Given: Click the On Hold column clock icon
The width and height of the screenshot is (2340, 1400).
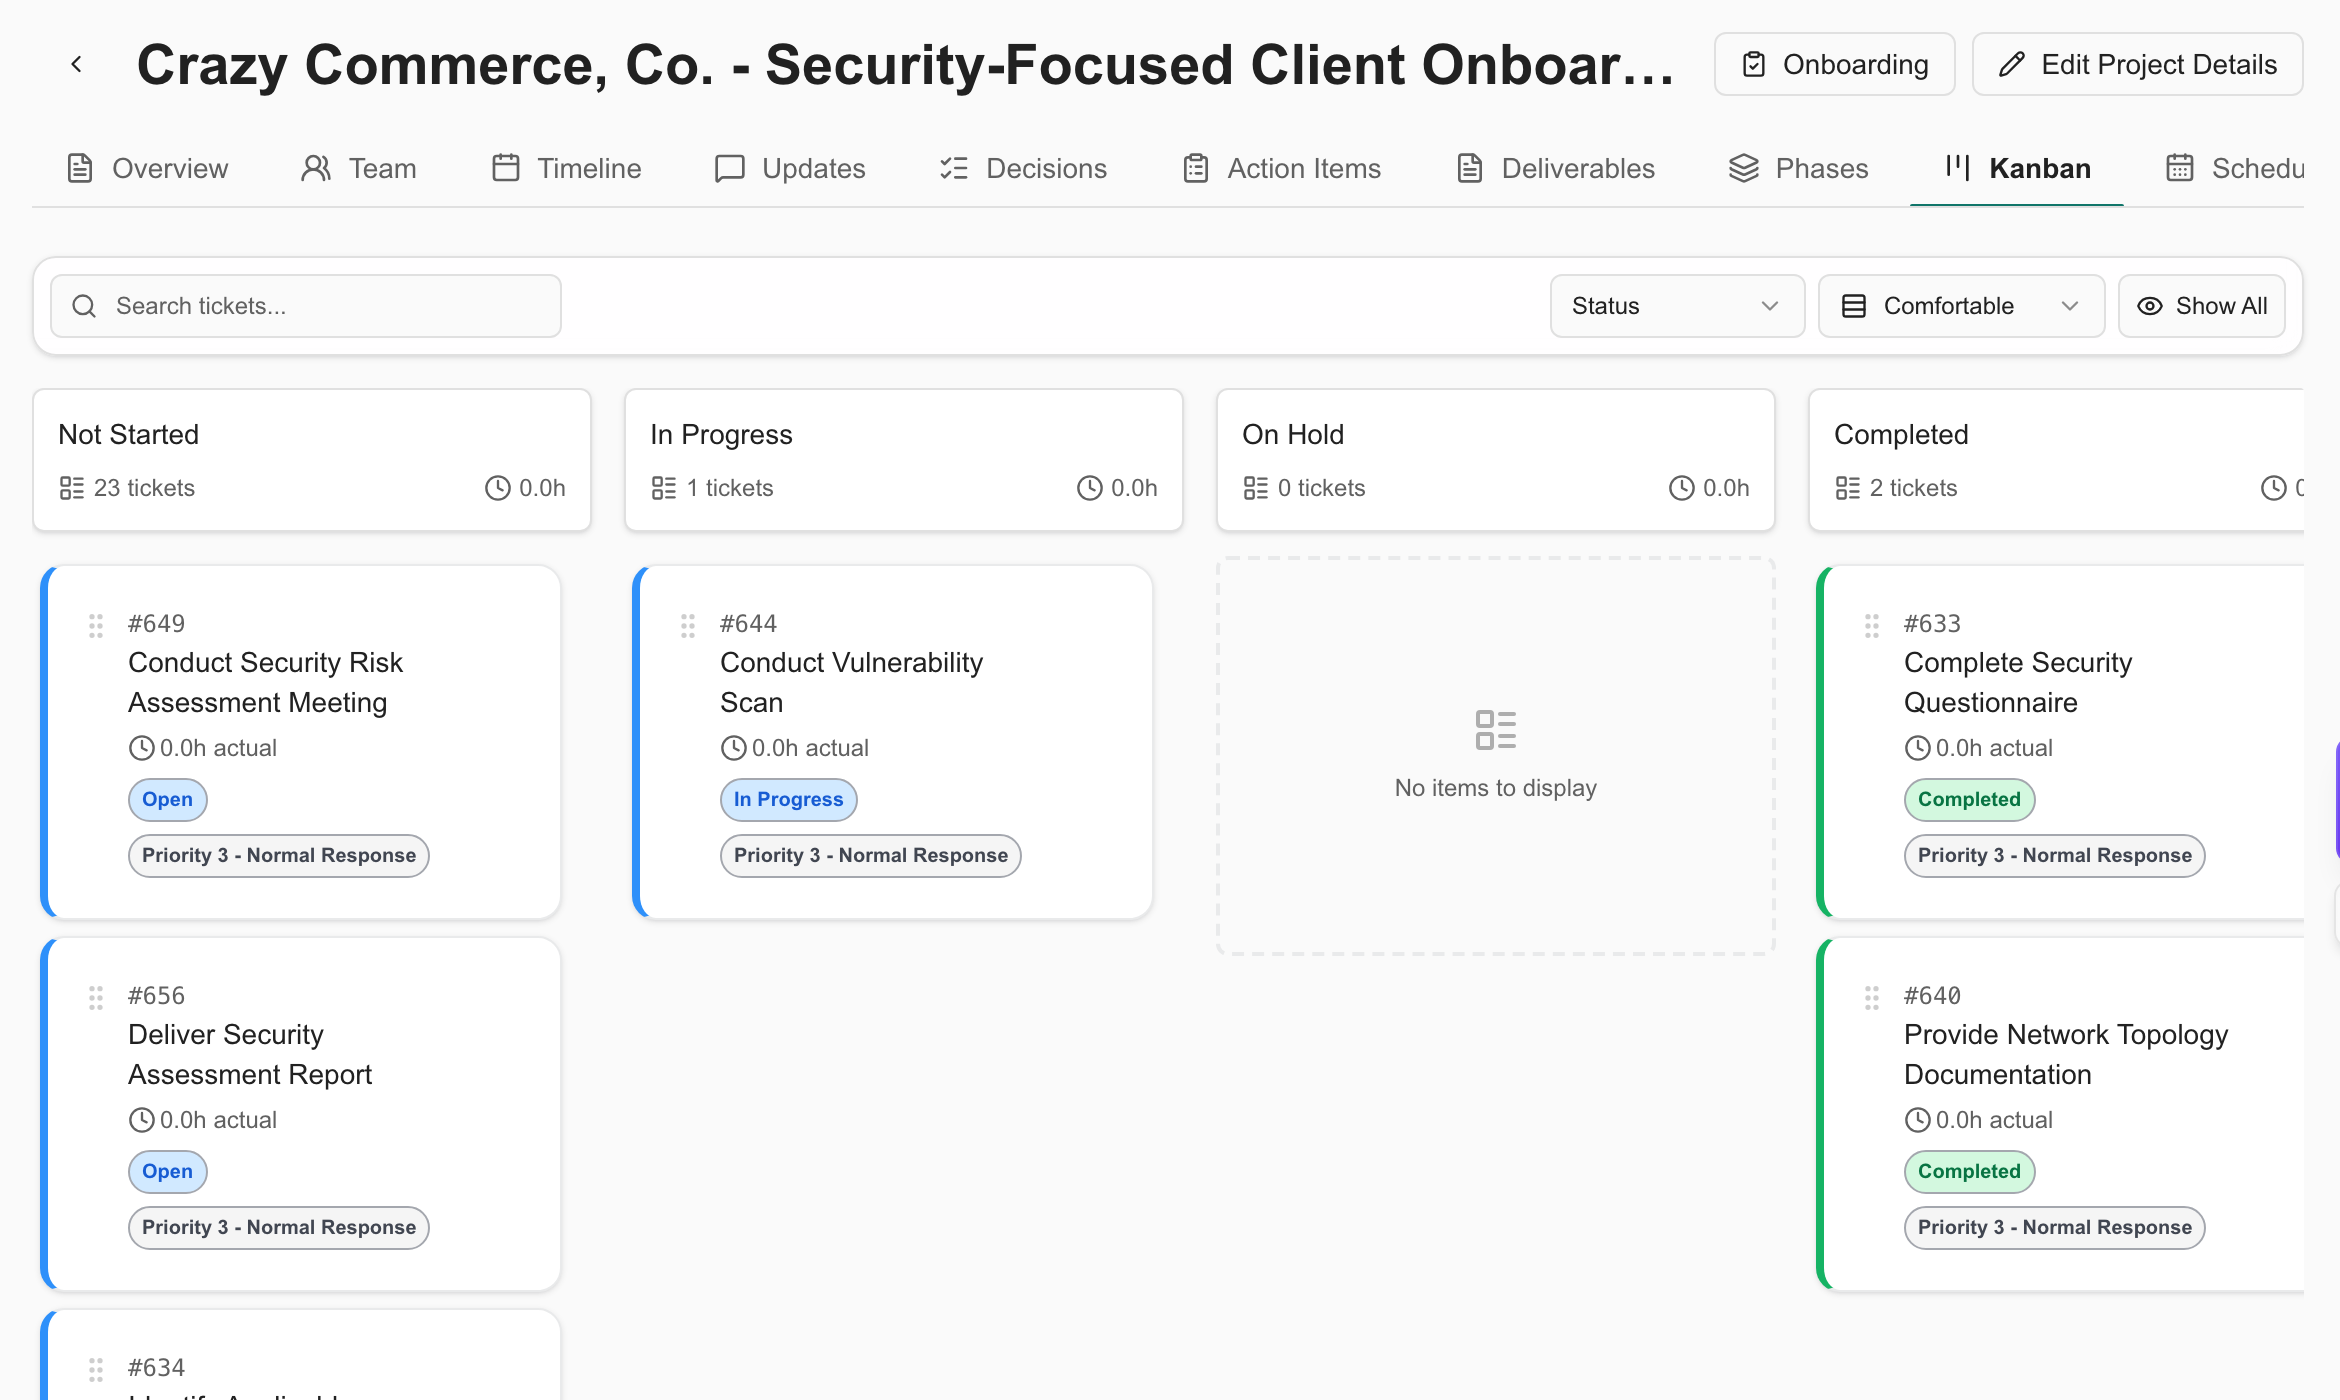Looking at the screenshot, I should [x=1682, y=488].
